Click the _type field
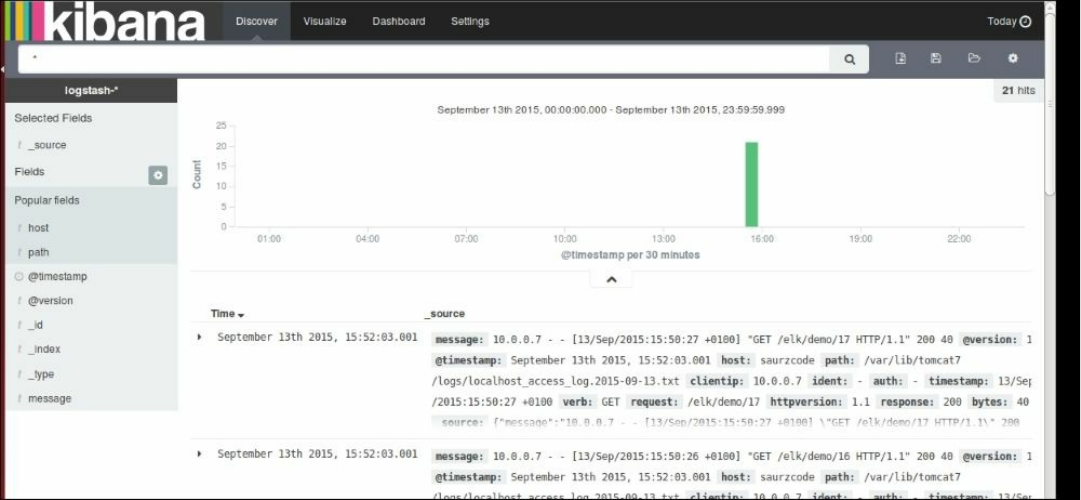 pos(41,374)
